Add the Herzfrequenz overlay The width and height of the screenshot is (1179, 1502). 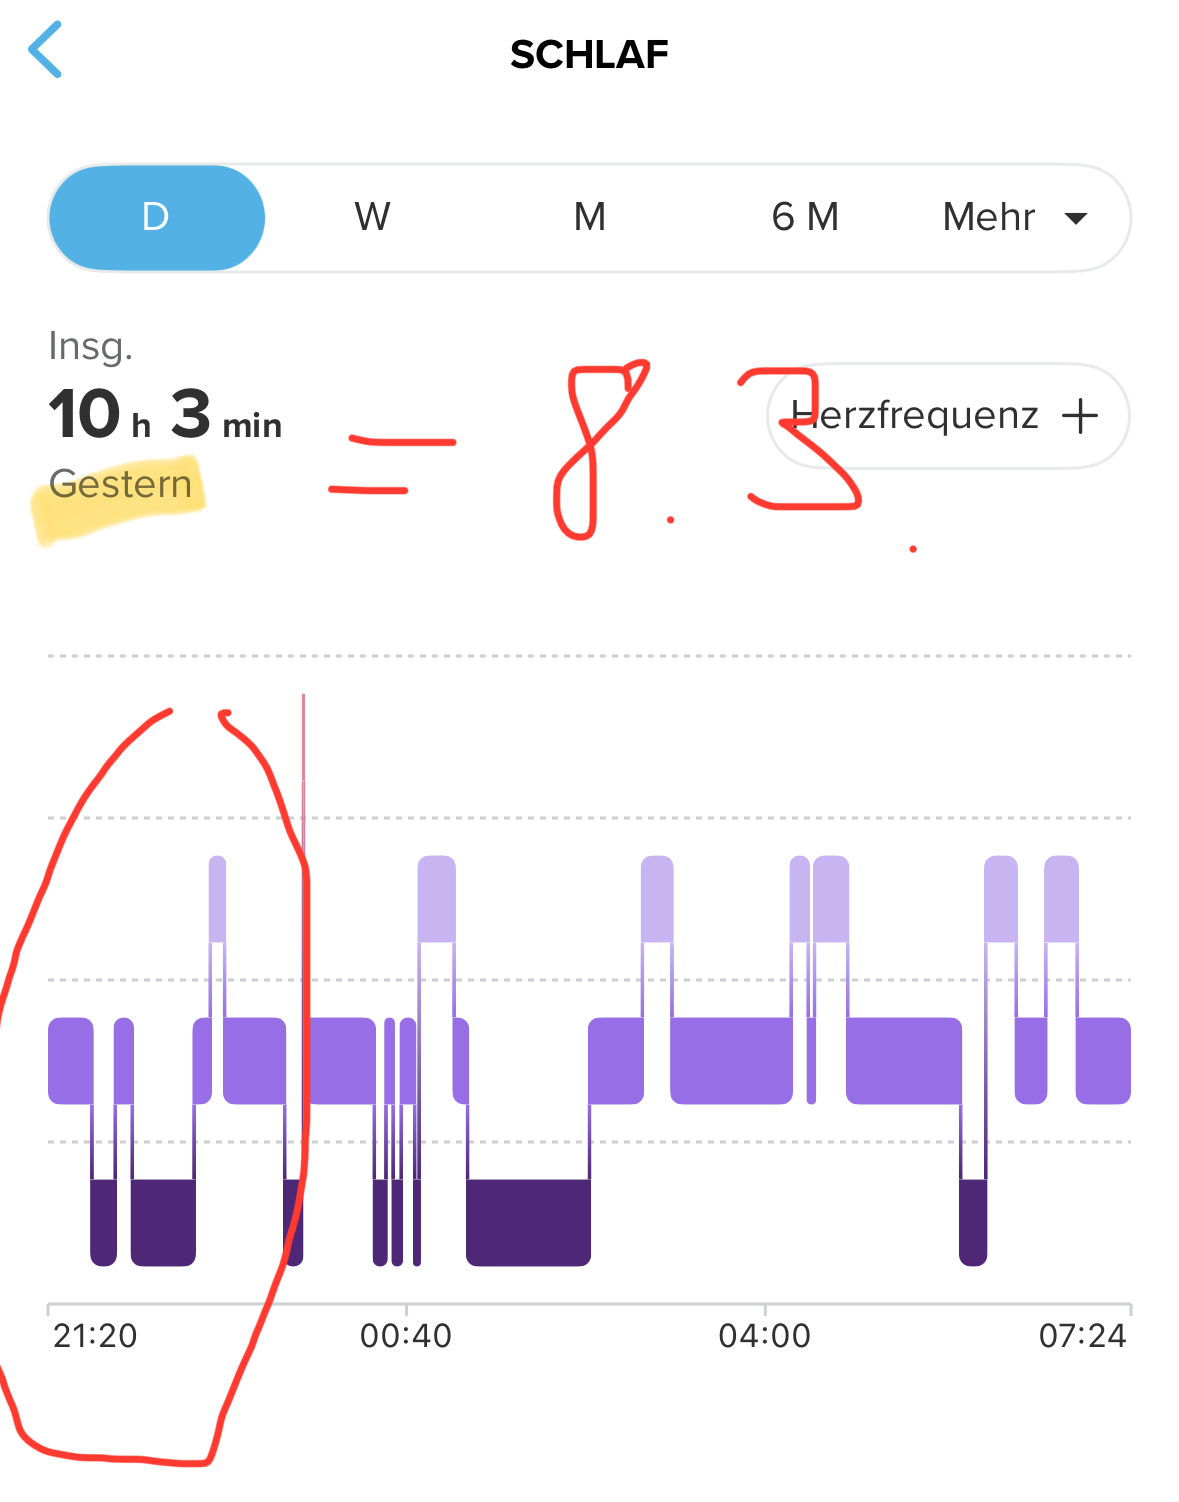[x=946, y=416]
